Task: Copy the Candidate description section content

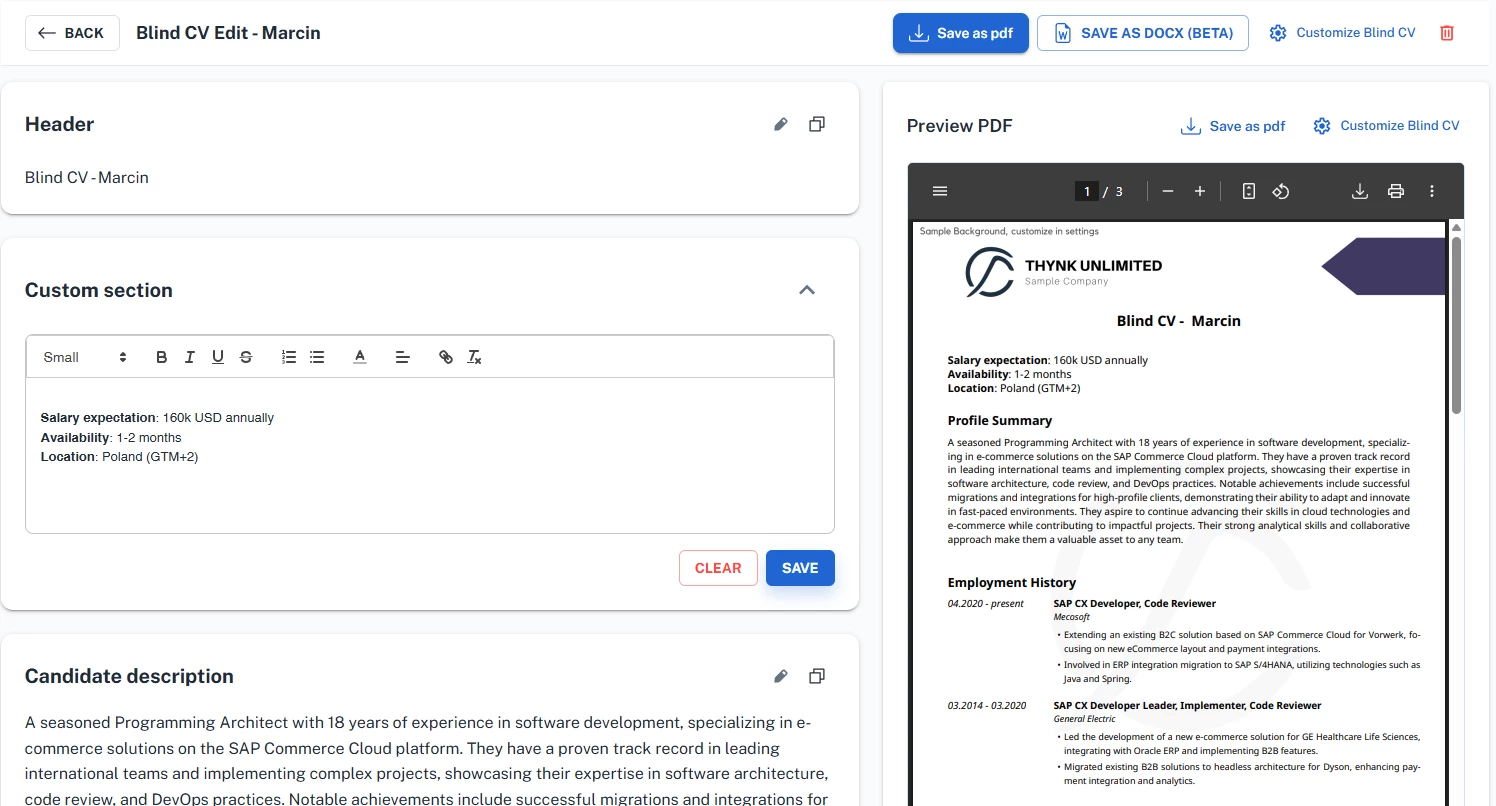Action: coord(817,677)
